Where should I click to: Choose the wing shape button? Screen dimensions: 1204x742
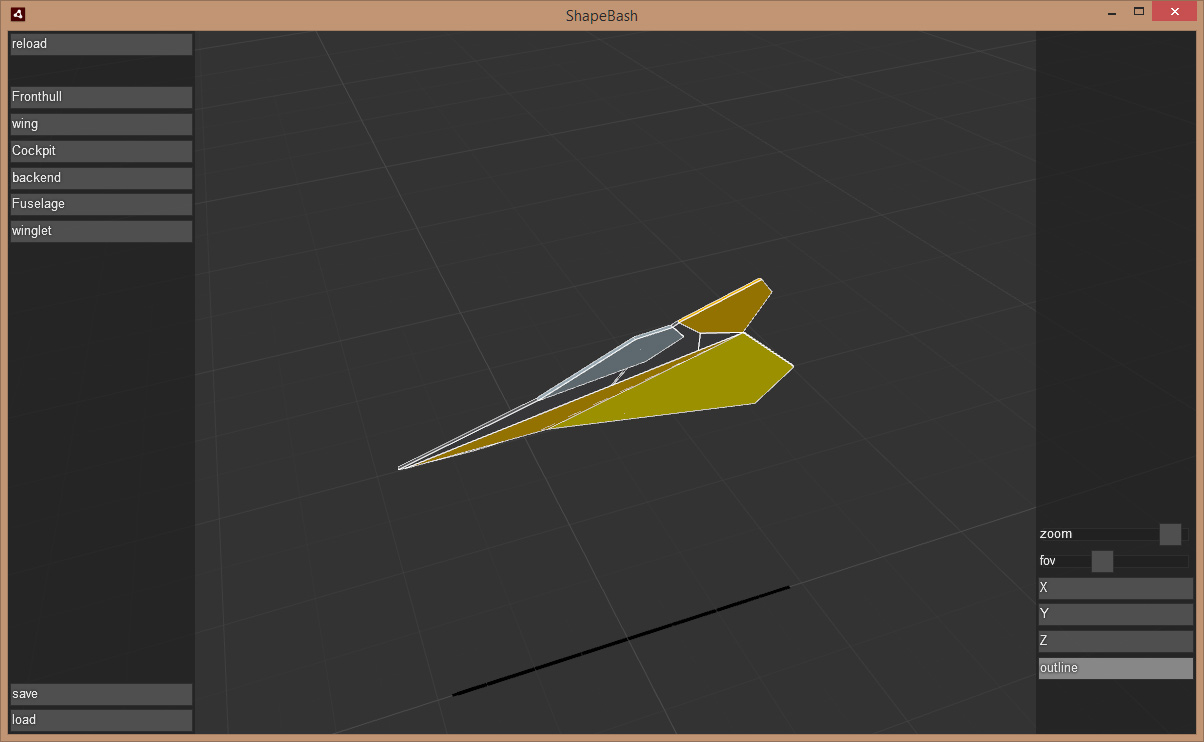click(x=100, y=124)
